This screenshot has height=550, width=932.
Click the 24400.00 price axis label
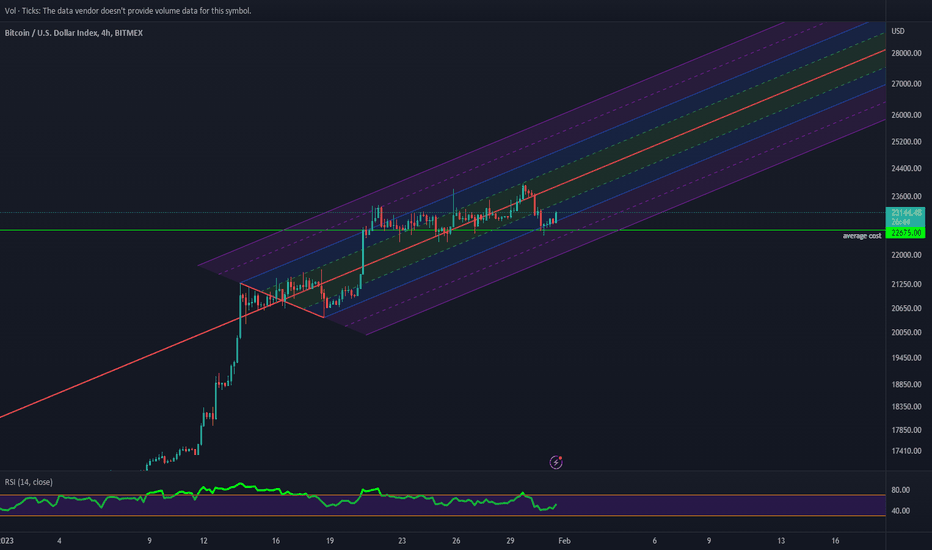pos(906,169)
